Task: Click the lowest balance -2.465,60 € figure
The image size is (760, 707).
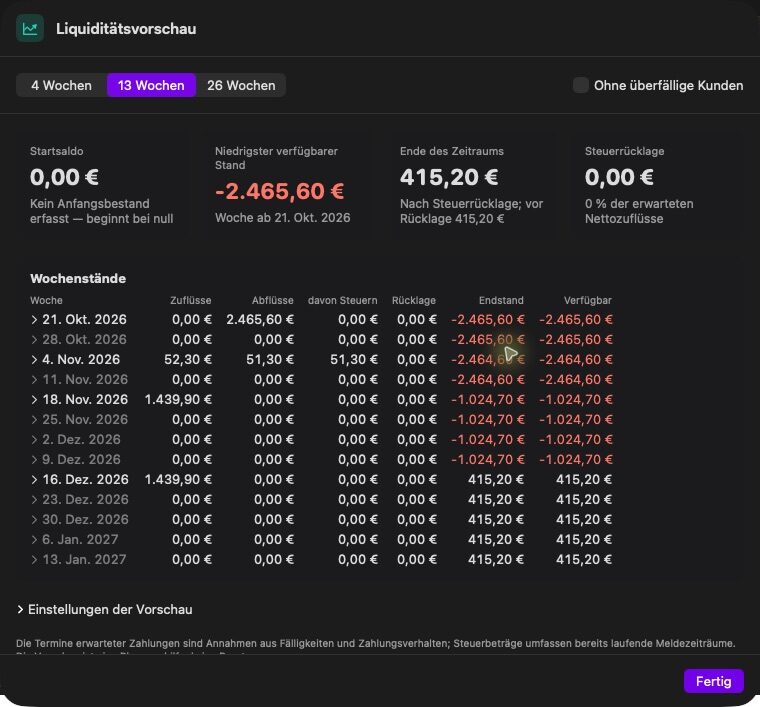Action: [x=280, y=191]
